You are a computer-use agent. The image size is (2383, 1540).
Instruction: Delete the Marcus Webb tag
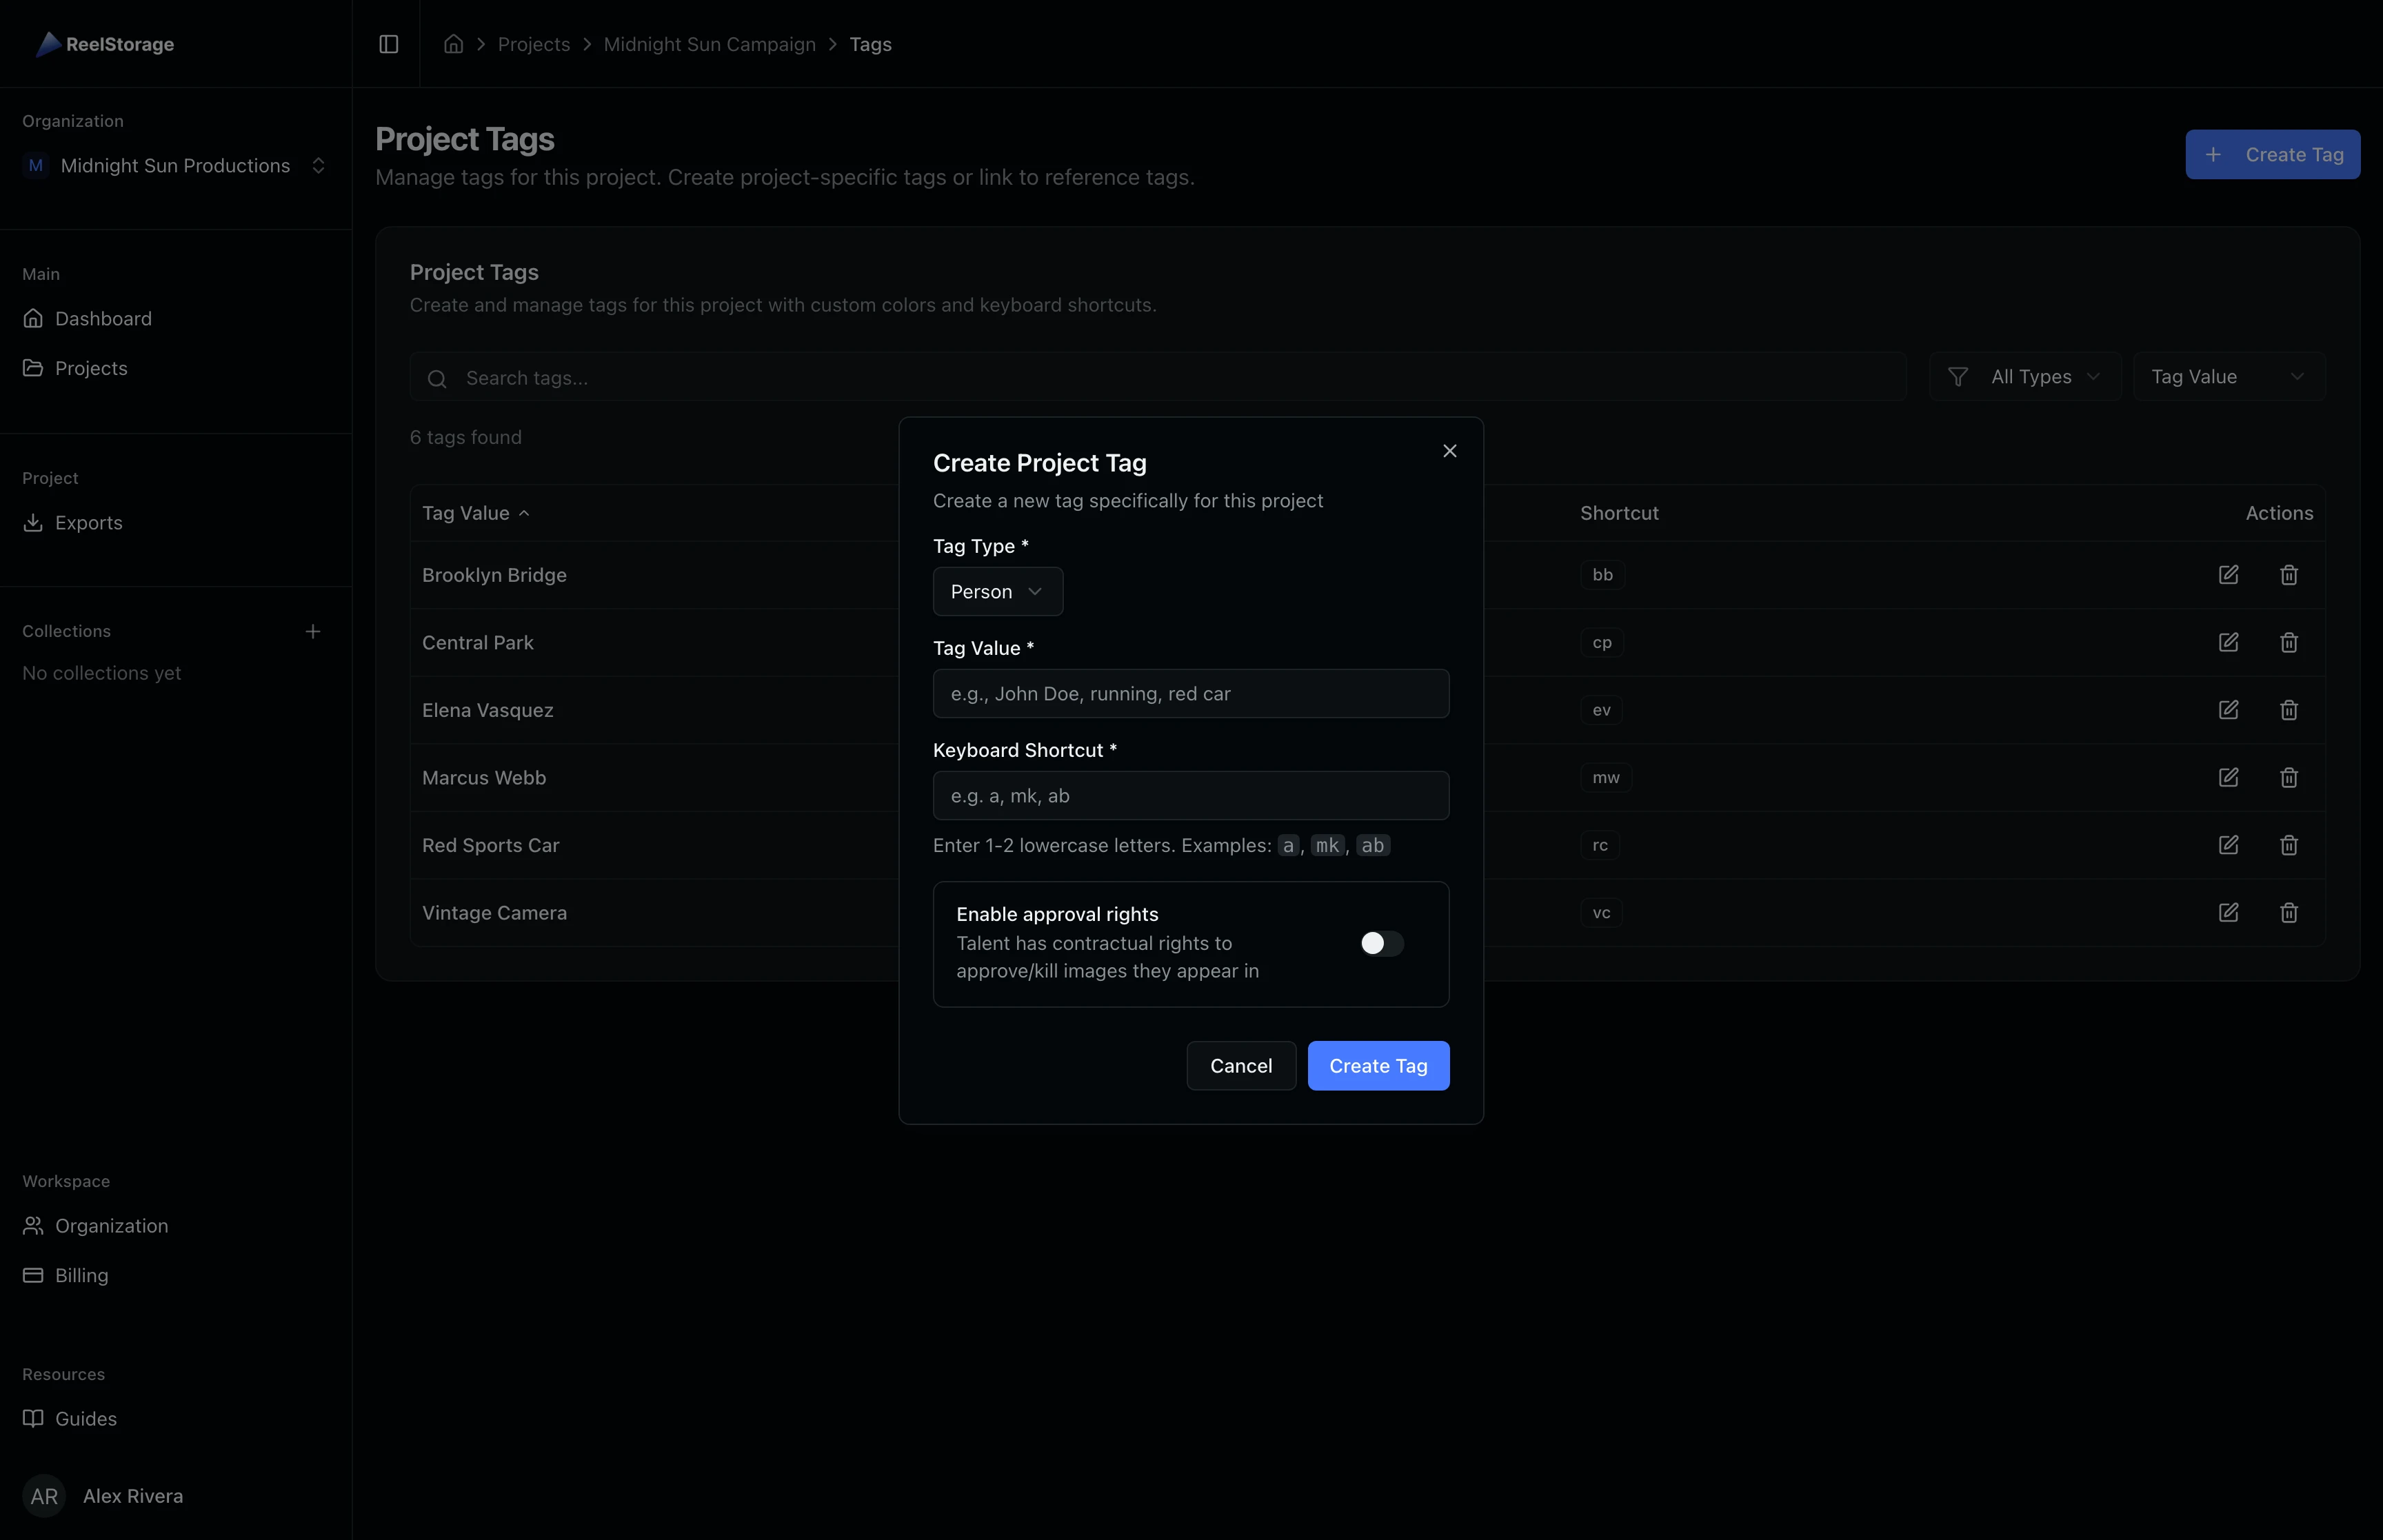(x=2290, y=777)
